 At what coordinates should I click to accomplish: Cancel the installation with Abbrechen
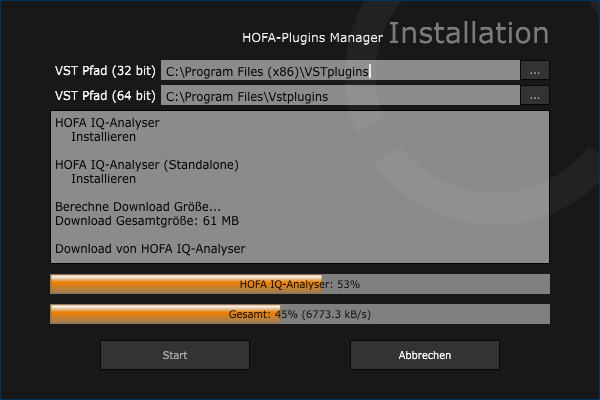click(424, 355)
